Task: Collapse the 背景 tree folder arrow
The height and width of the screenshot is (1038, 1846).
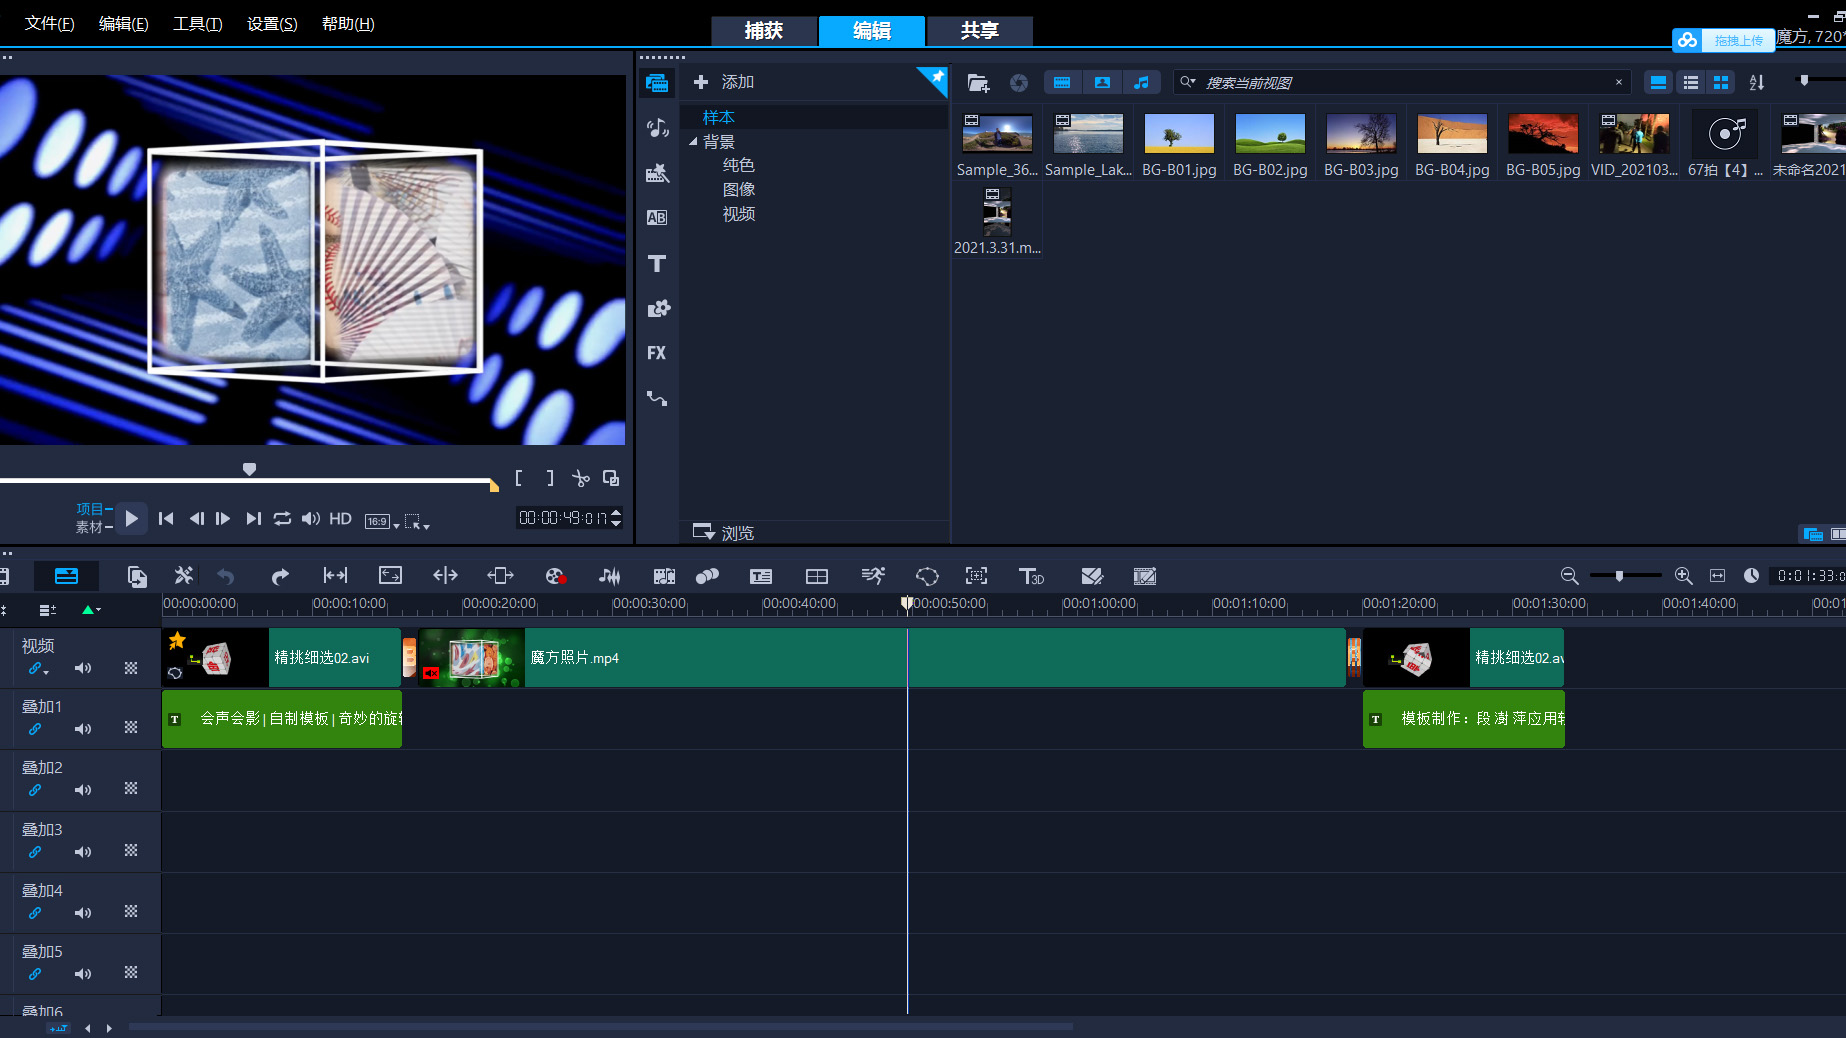Action: pyautogui.click(x=693, y=141)
